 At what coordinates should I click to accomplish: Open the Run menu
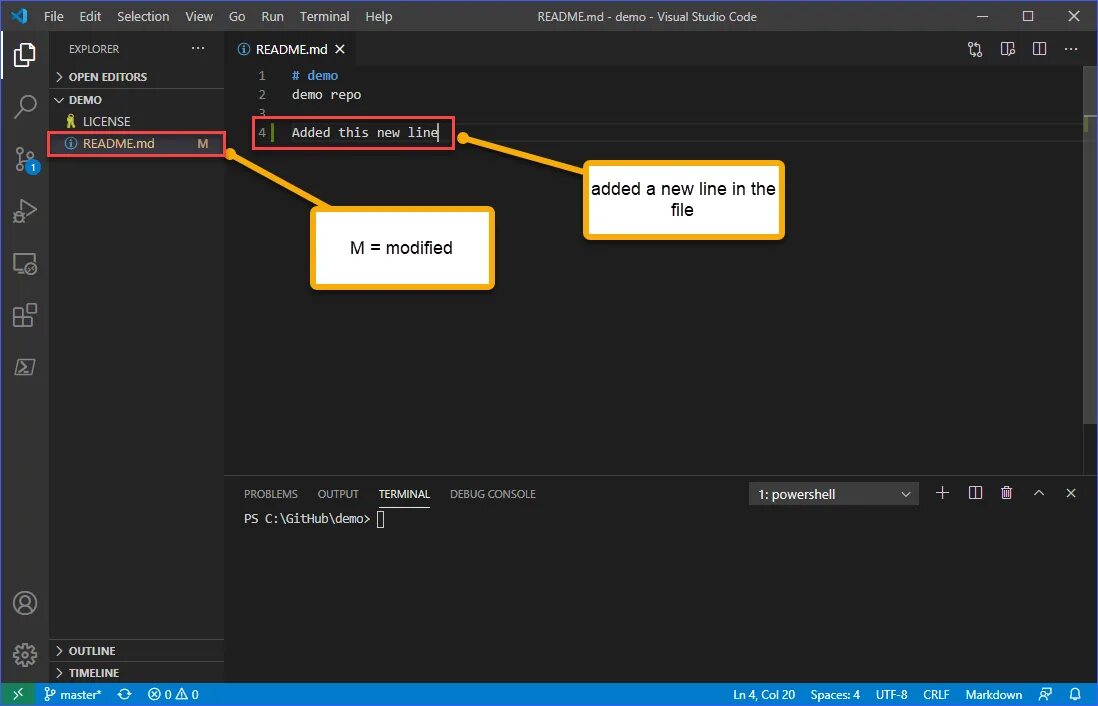pos(272,16)
